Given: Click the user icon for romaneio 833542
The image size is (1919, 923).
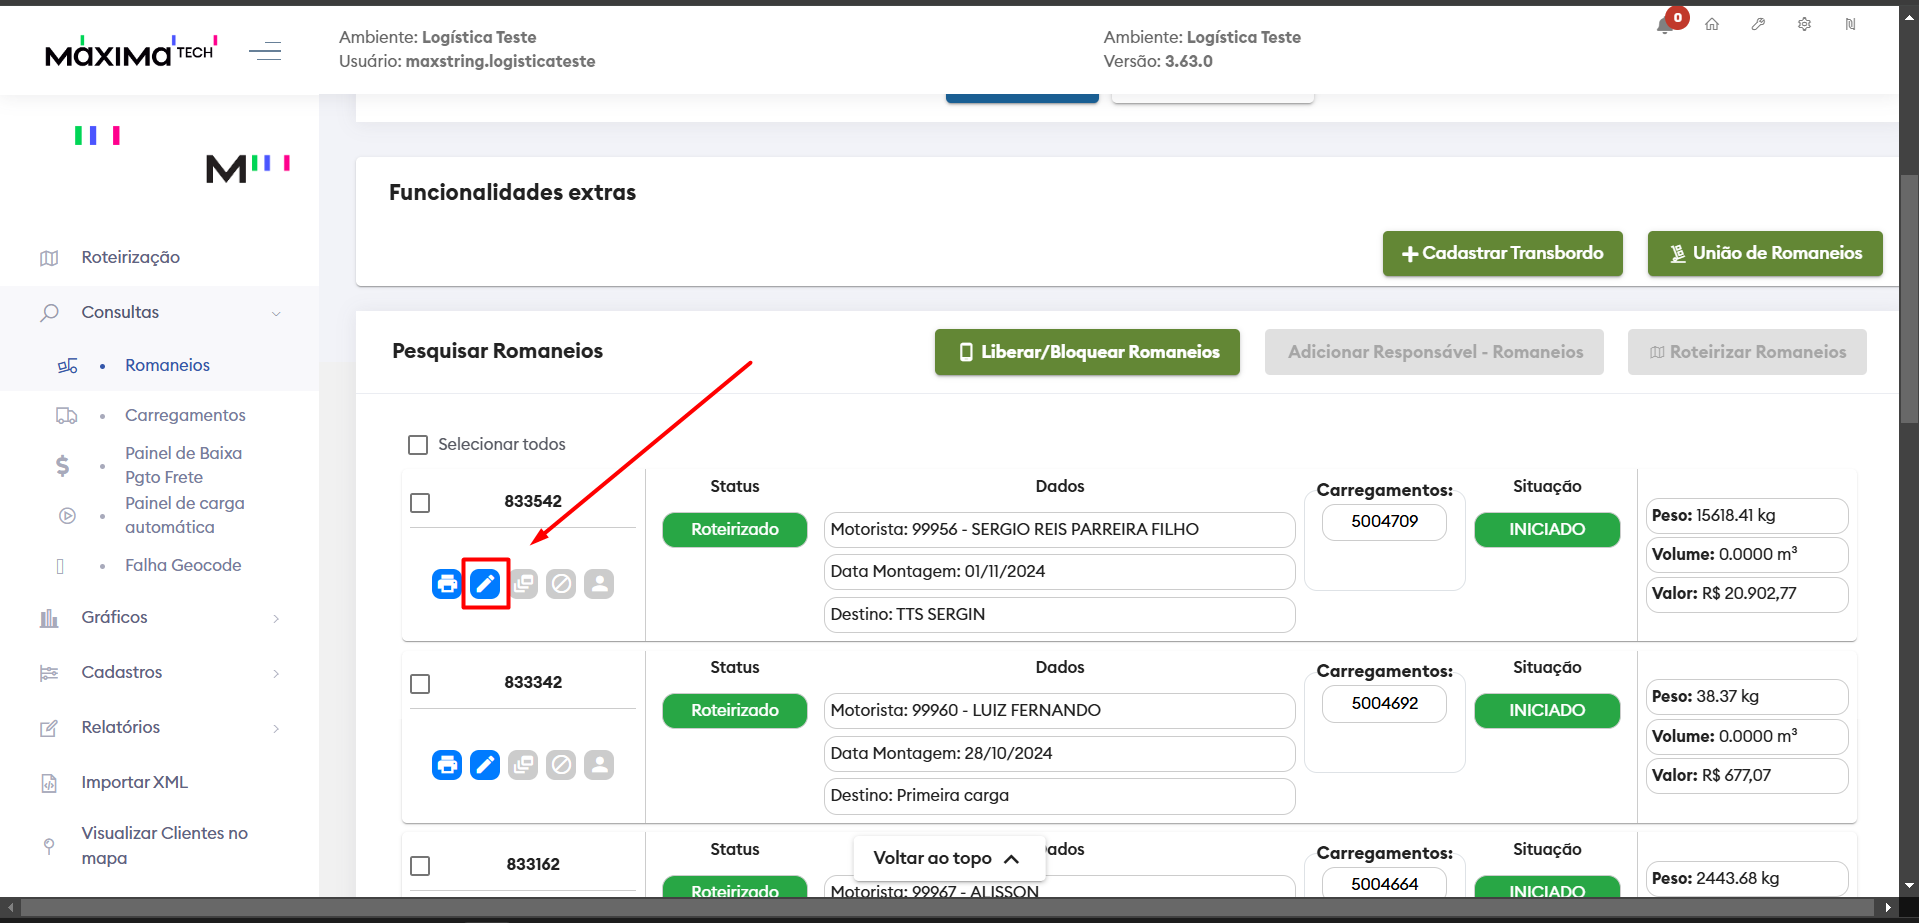Looking at the screenshot, I should (x=599, y=584).
